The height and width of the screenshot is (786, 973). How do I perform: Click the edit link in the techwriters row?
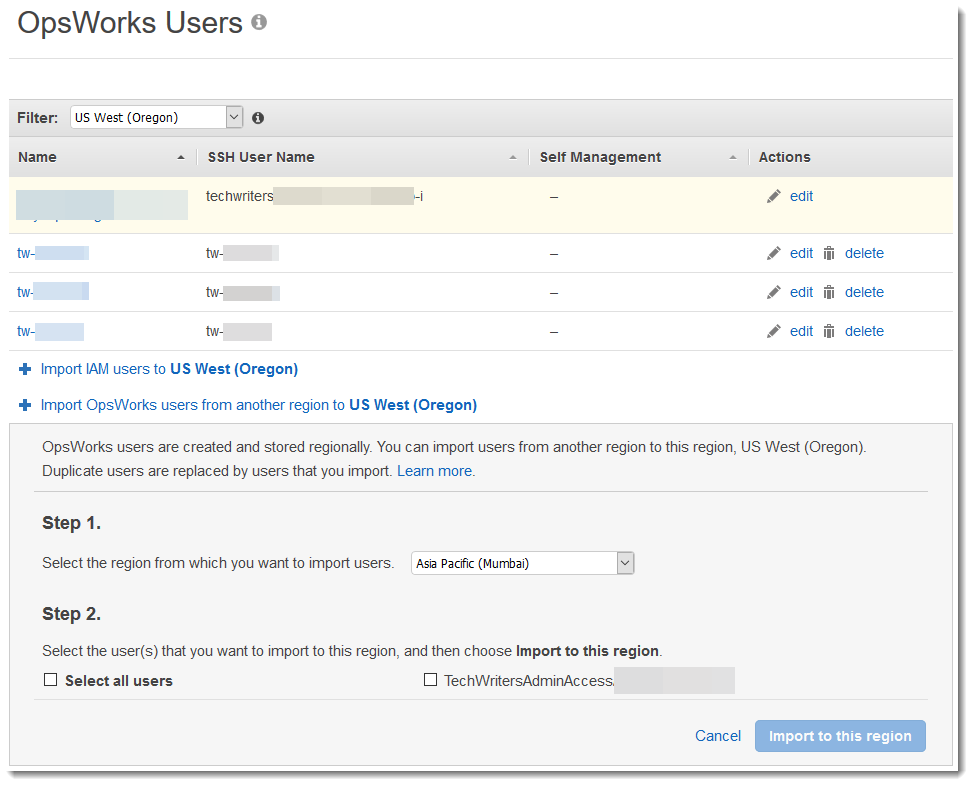coord(801,197)
